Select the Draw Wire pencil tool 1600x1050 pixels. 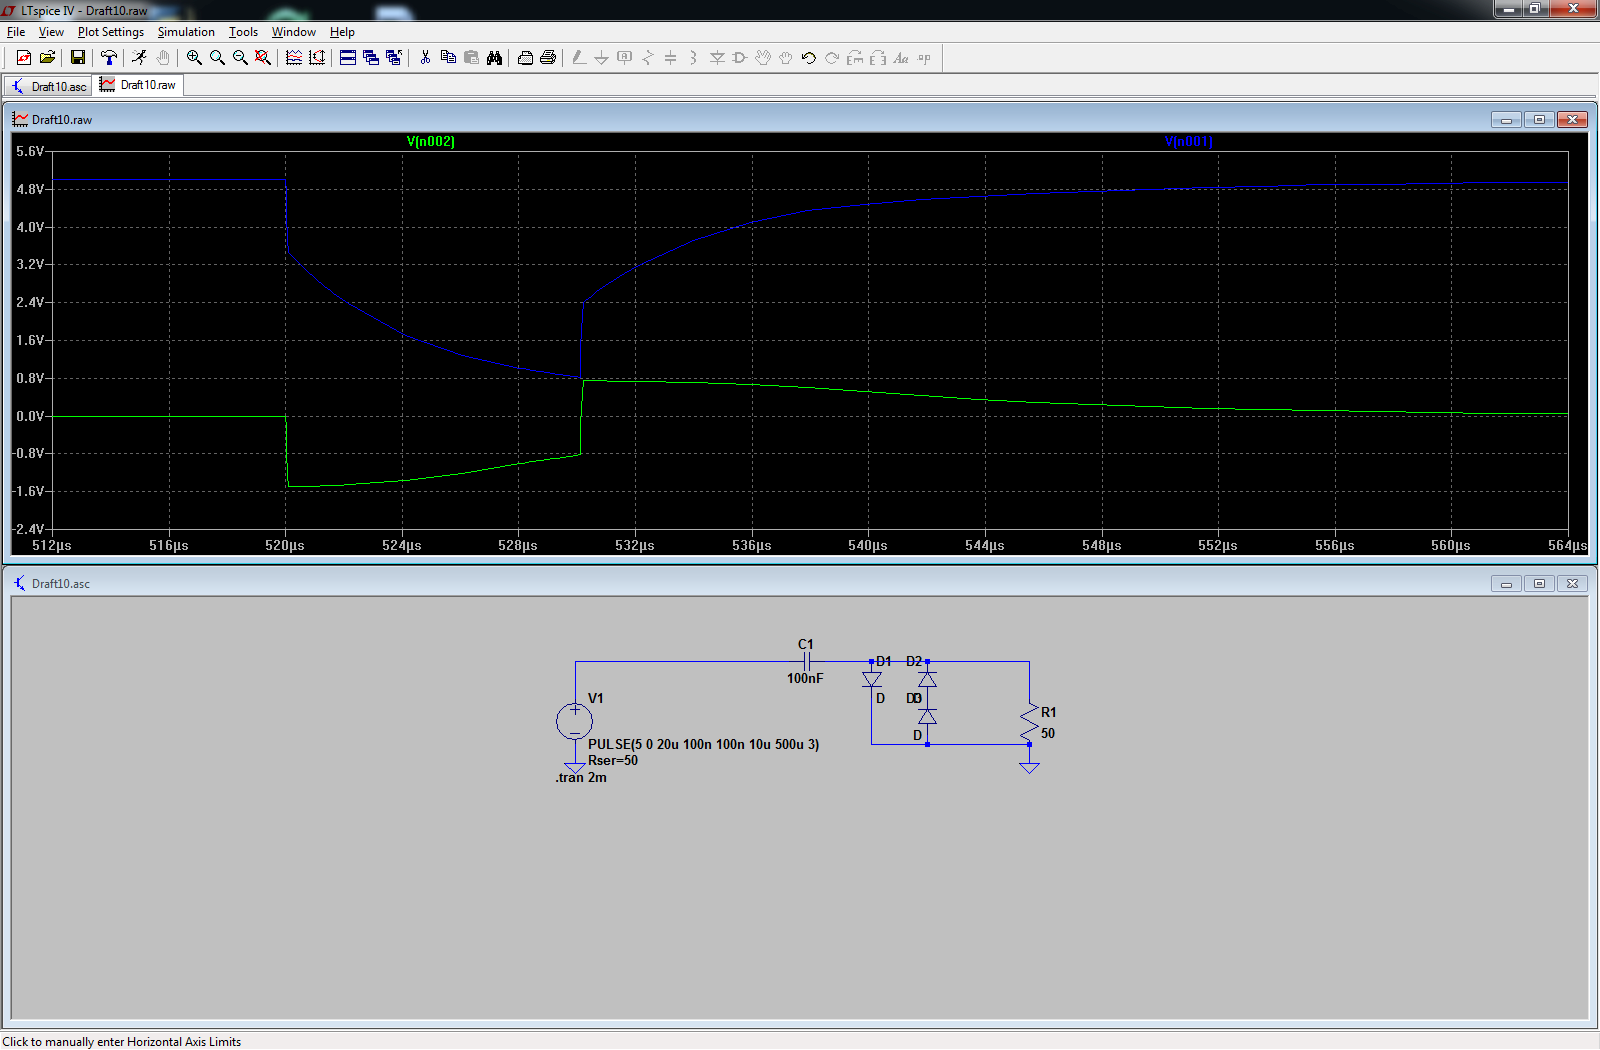pos(579,58)
